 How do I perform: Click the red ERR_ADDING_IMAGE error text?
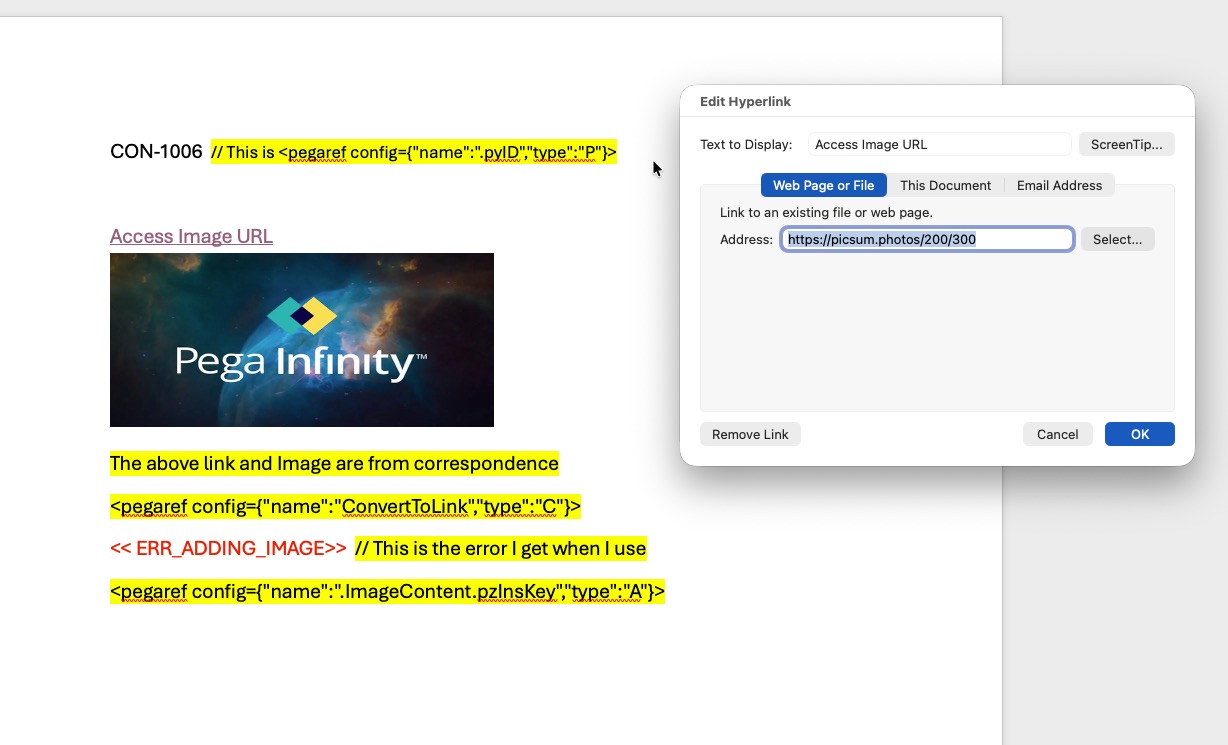228,548
